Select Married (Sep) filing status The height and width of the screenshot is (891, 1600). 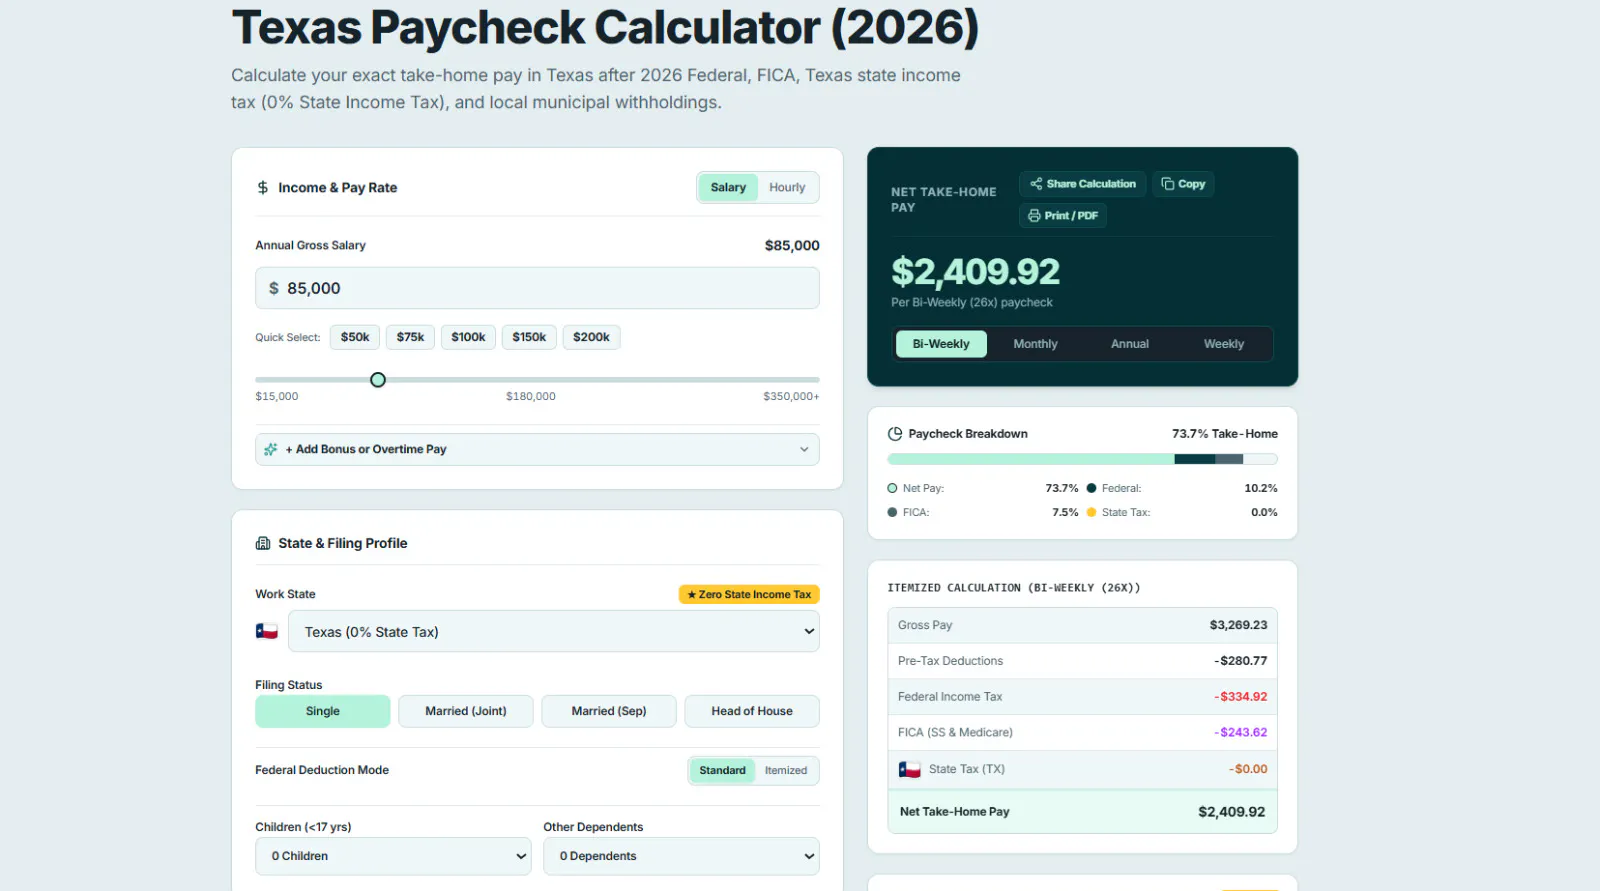click(x=609, y=711)
